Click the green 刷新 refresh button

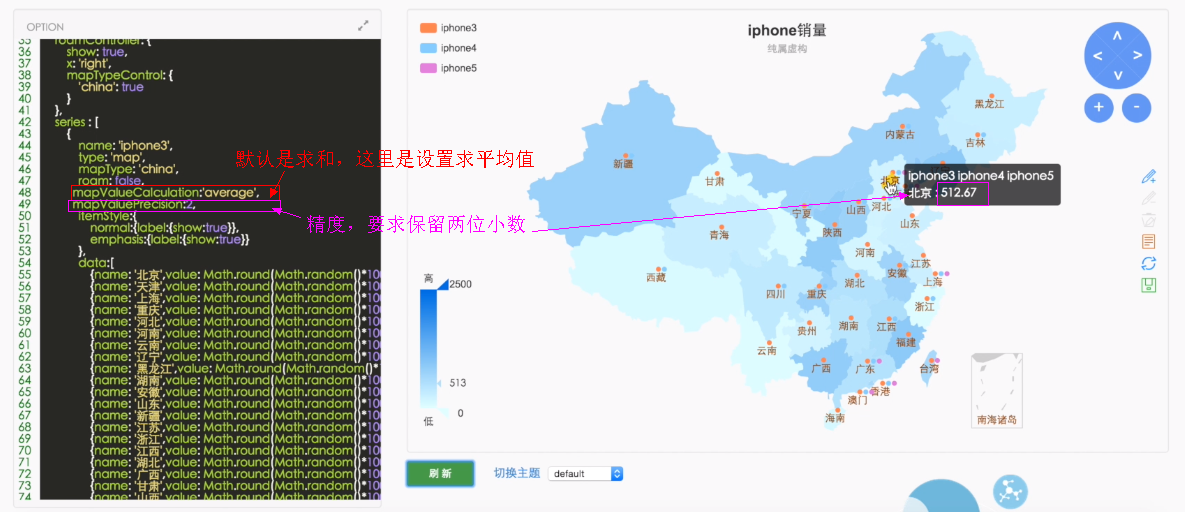point(440,473)
